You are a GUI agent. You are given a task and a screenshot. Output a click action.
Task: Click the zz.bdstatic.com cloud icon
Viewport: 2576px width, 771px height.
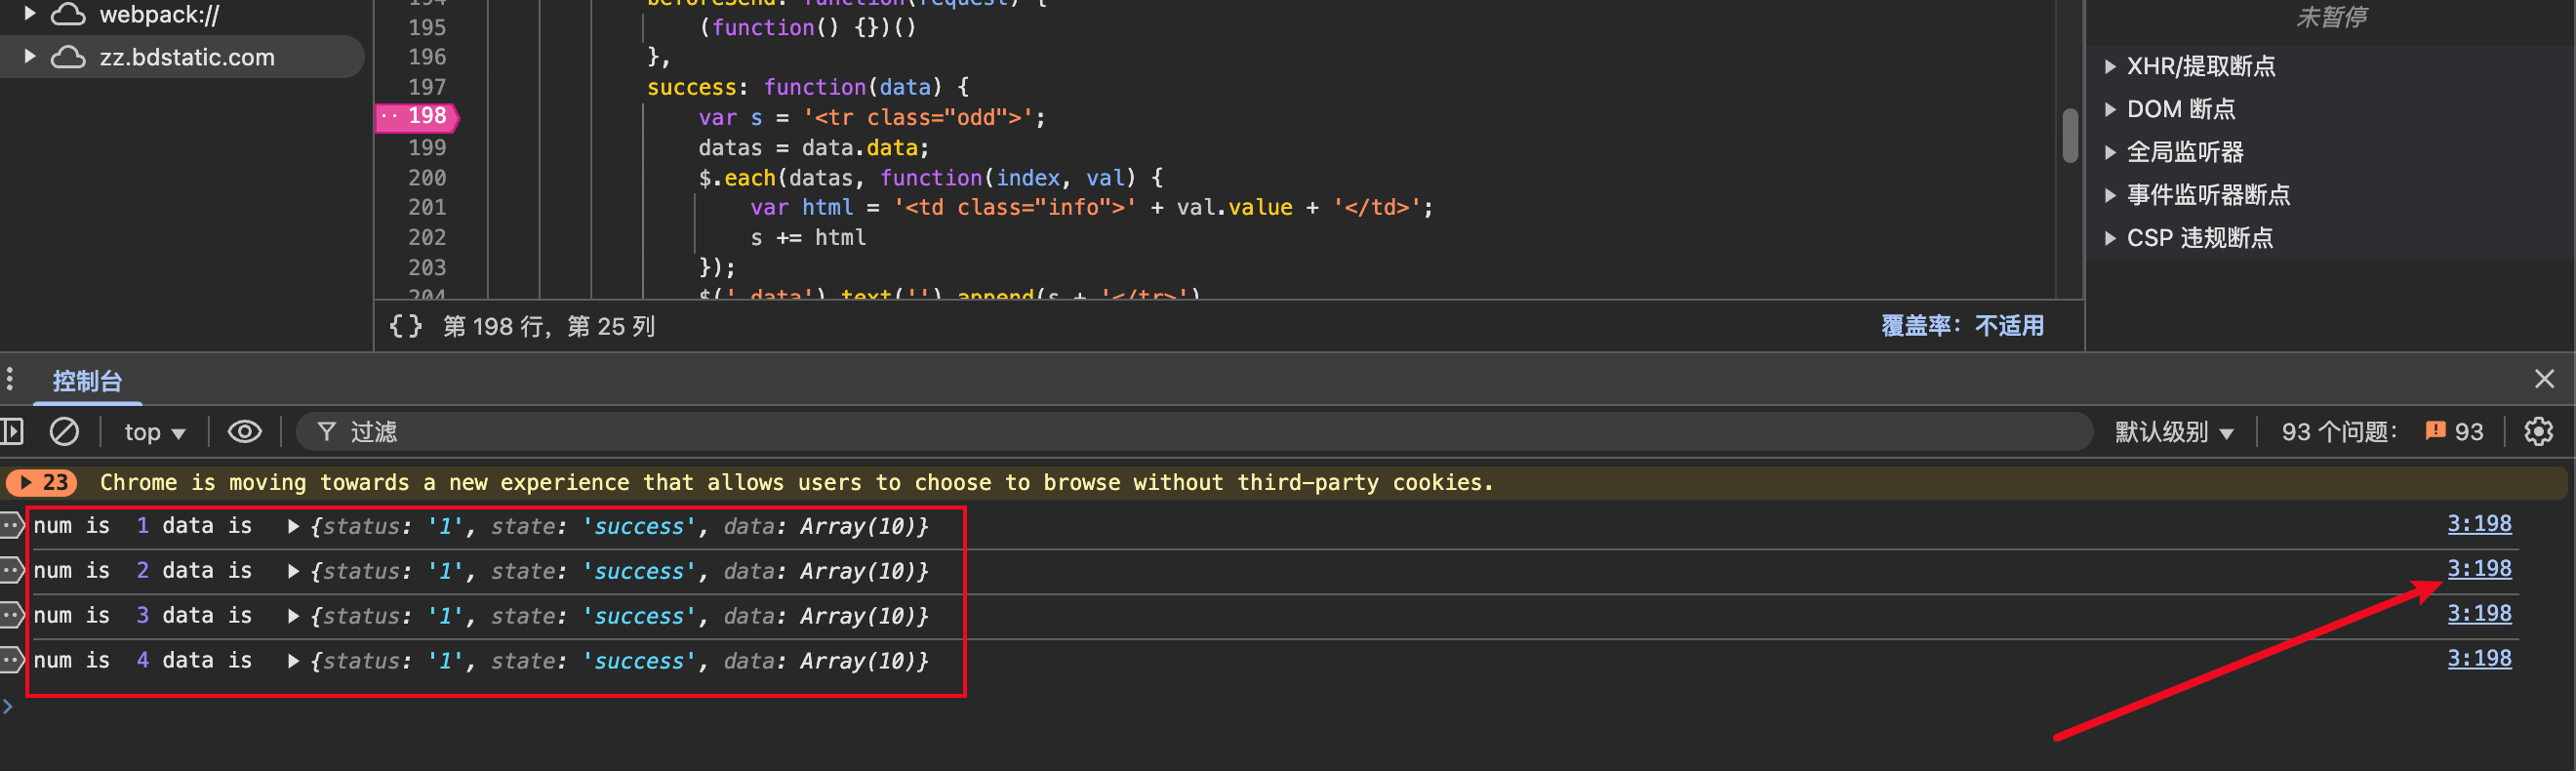[68, 57]
